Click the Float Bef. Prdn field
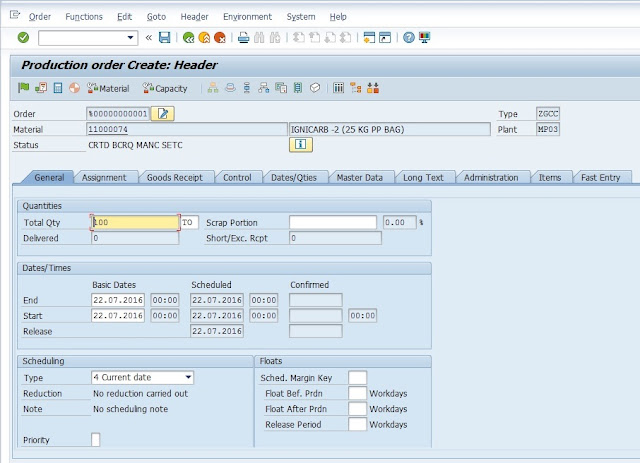 358,393
